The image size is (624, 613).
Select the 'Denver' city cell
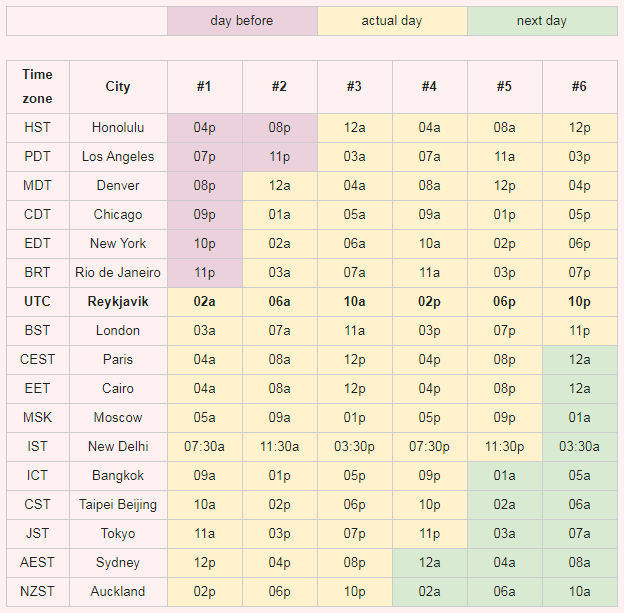point(118,186)
